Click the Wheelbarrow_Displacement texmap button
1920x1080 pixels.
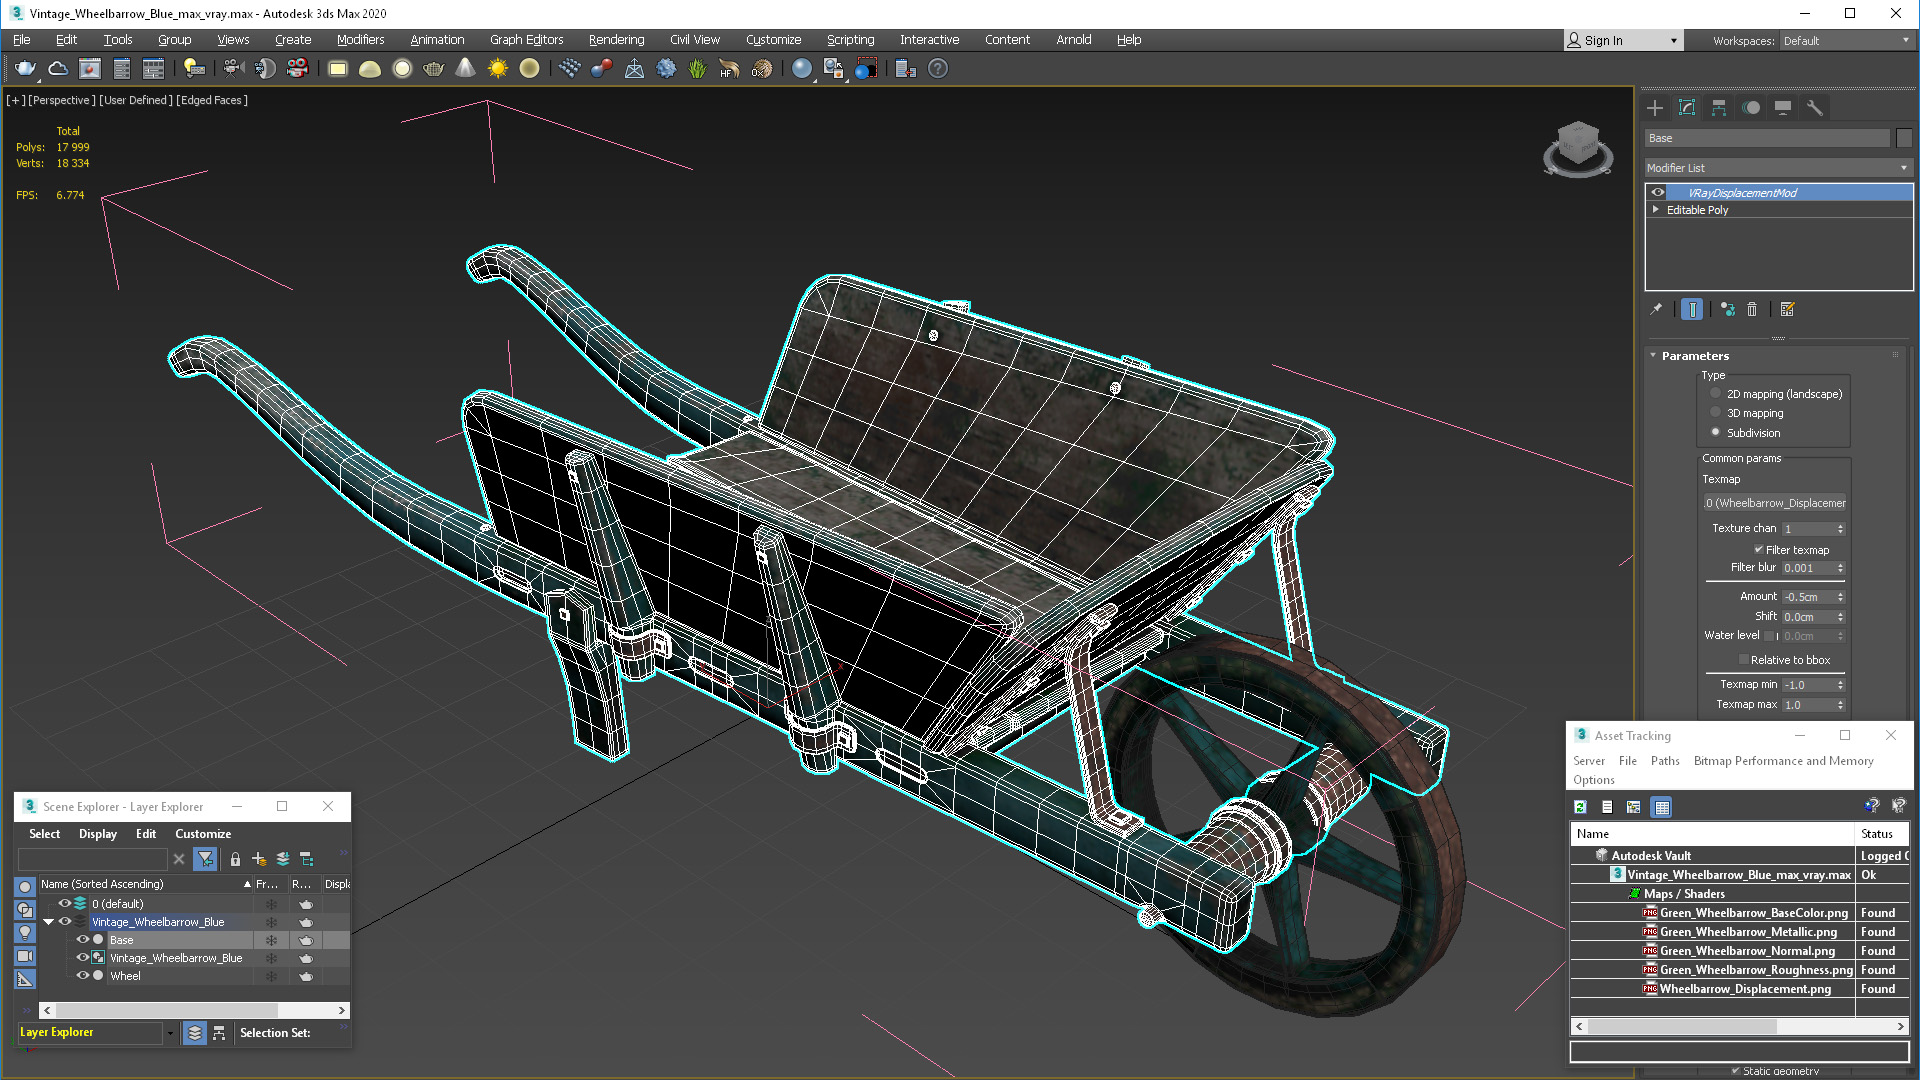(1775, 503)
